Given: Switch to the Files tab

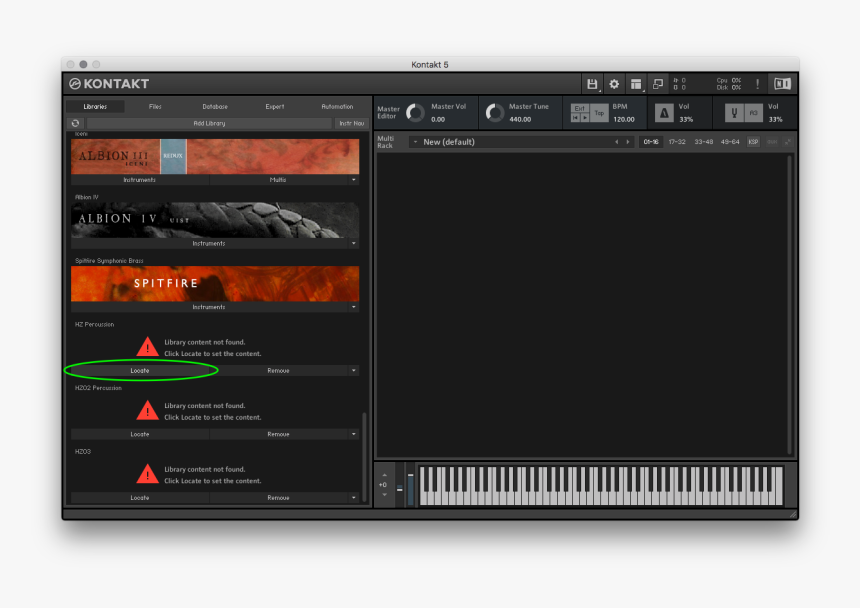Looking at the screenshot, I should pos(155,106).
